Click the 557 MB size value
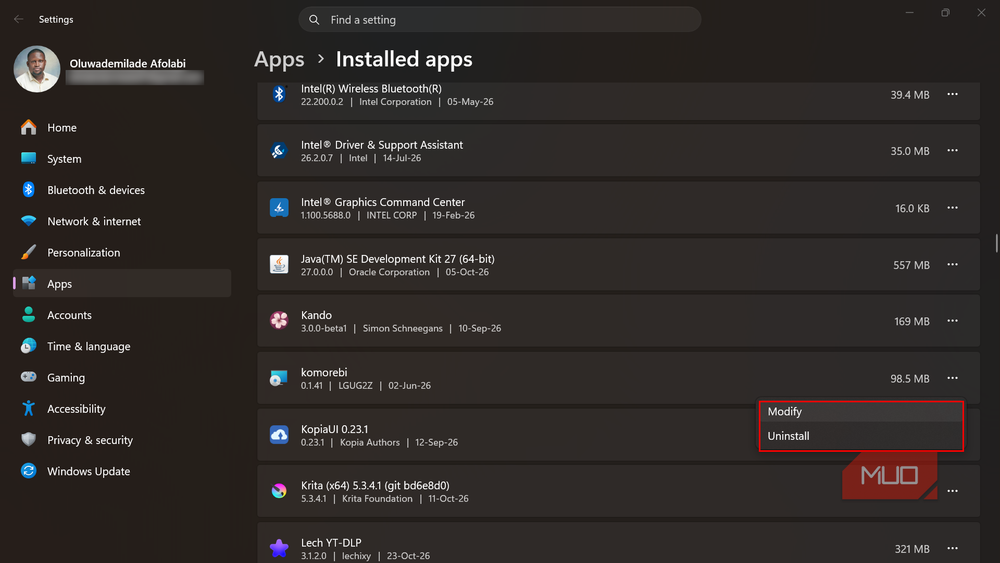Viewport: 1000px width, 563px height. point(911,265)
